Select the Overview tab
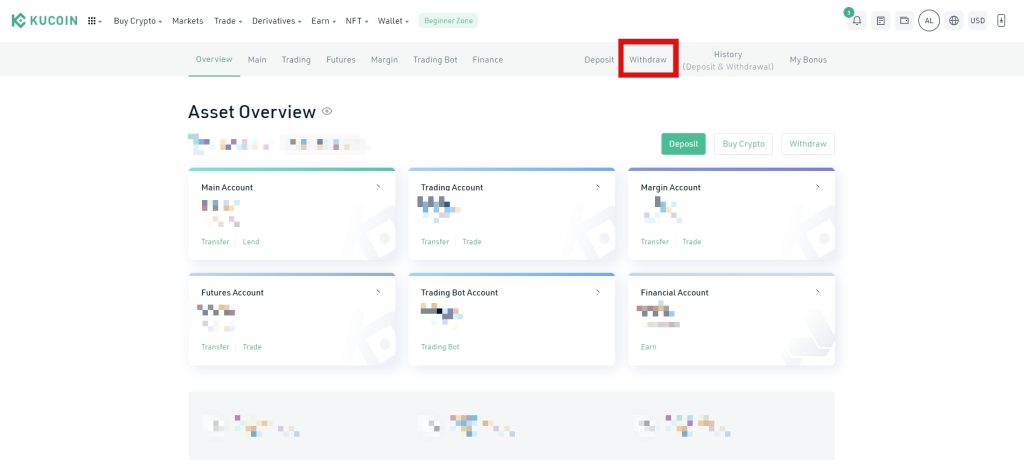This screenshot has width=1024, height=468. [214, 59]
